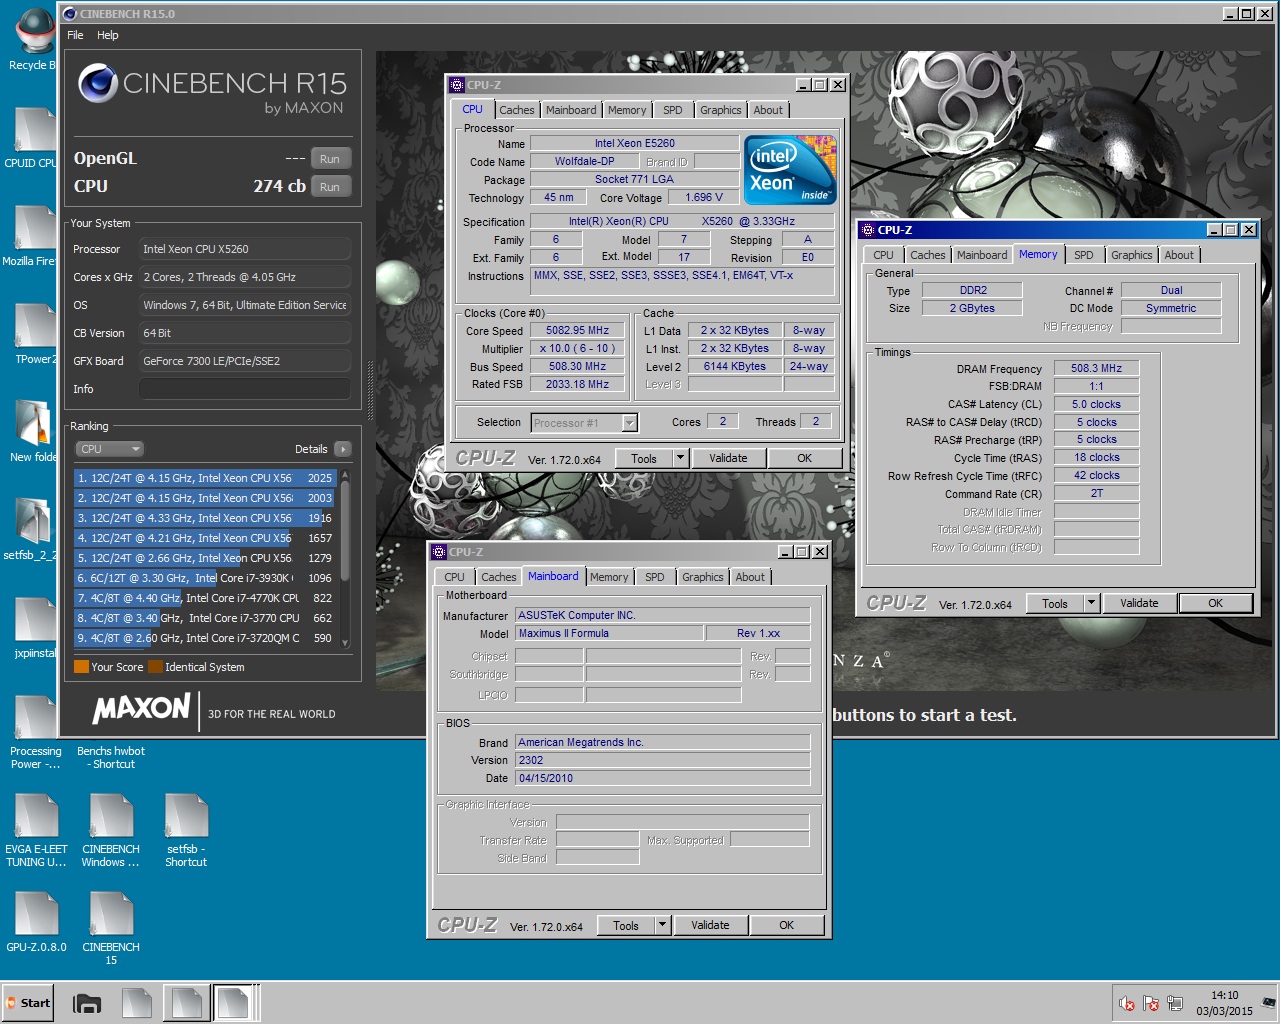Run the OpenGL benchmark
1280x1024 pixels.
tap(330, 159)
